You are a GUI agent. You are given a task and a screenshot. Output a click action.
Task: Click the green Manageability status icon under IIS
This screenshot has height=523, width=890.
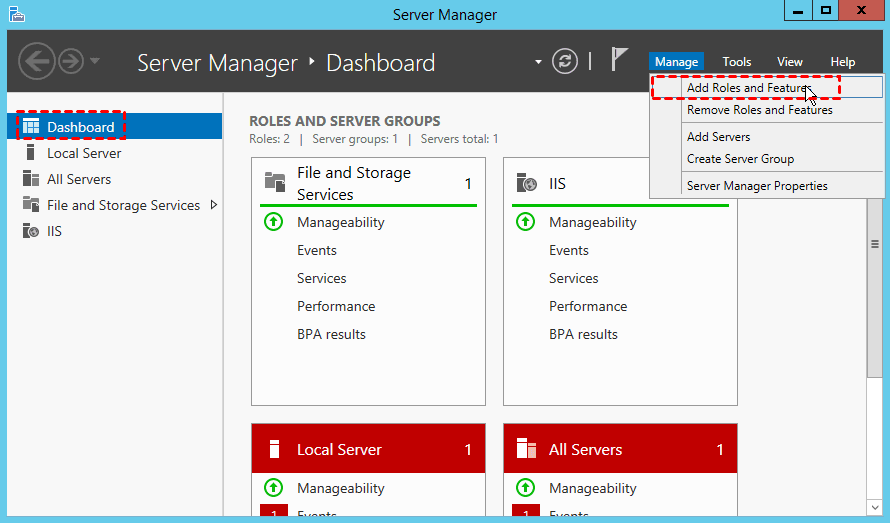pos(525,222)
